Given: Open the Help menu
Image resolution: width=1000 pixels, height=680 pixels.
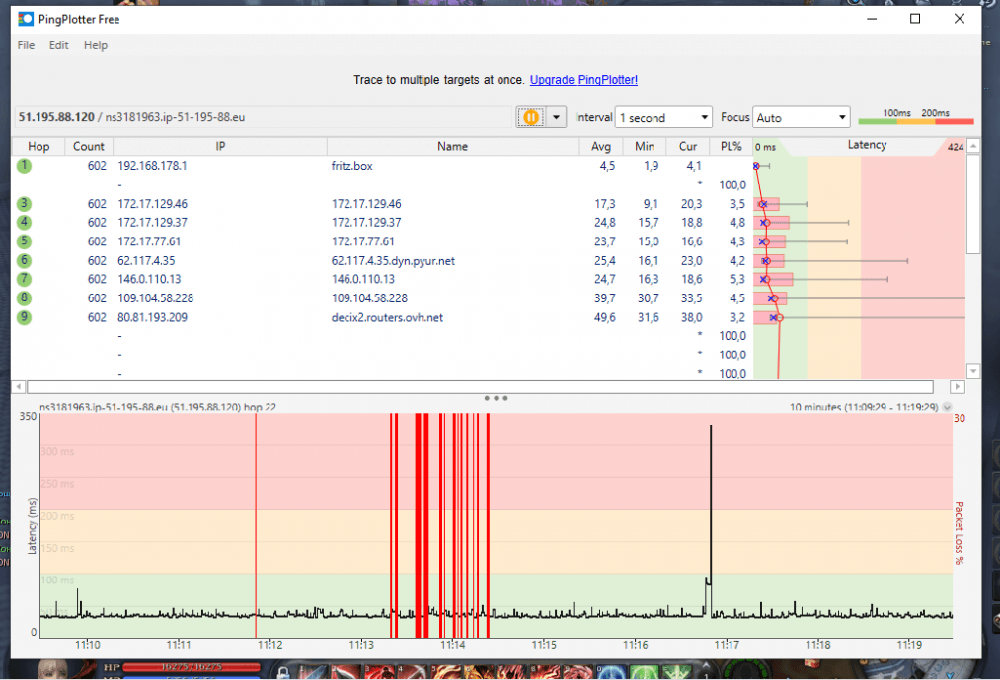Looking at the screenshot, I should [96, 45].
